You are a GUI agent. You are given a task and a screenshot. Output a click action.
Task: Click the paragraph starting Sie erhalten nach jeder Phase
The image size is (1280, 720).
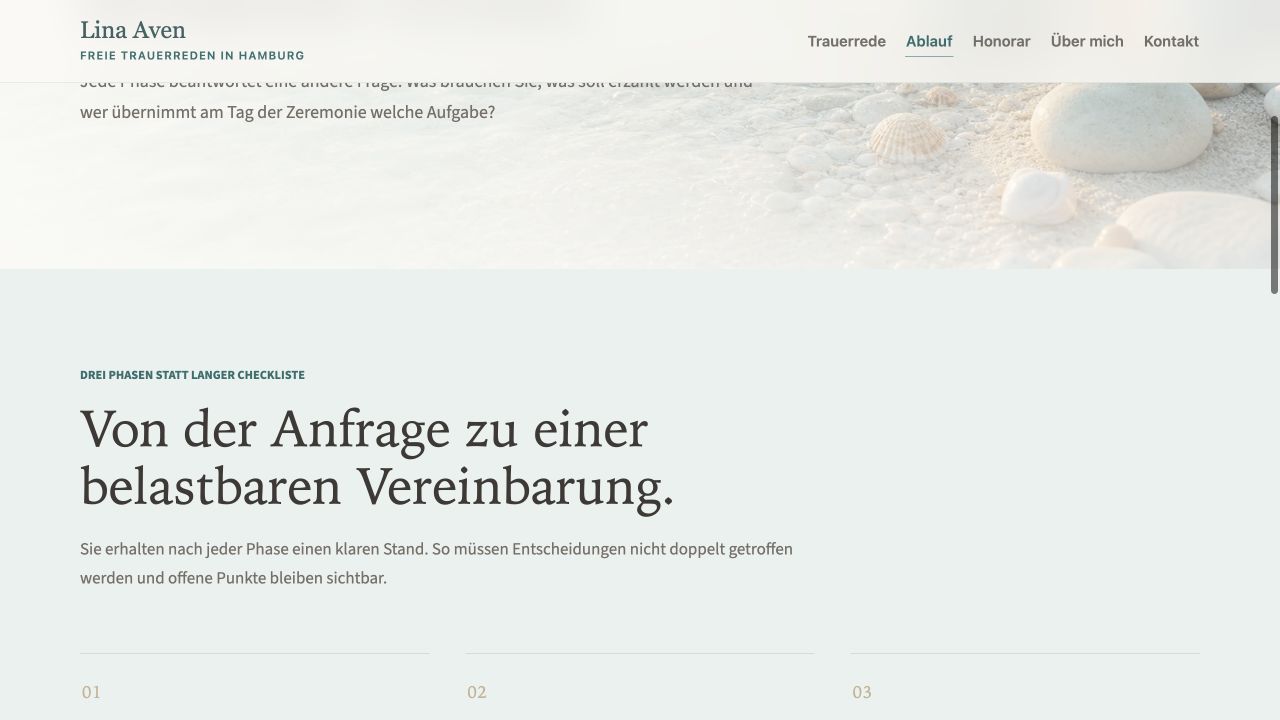[x=436, y=564]
